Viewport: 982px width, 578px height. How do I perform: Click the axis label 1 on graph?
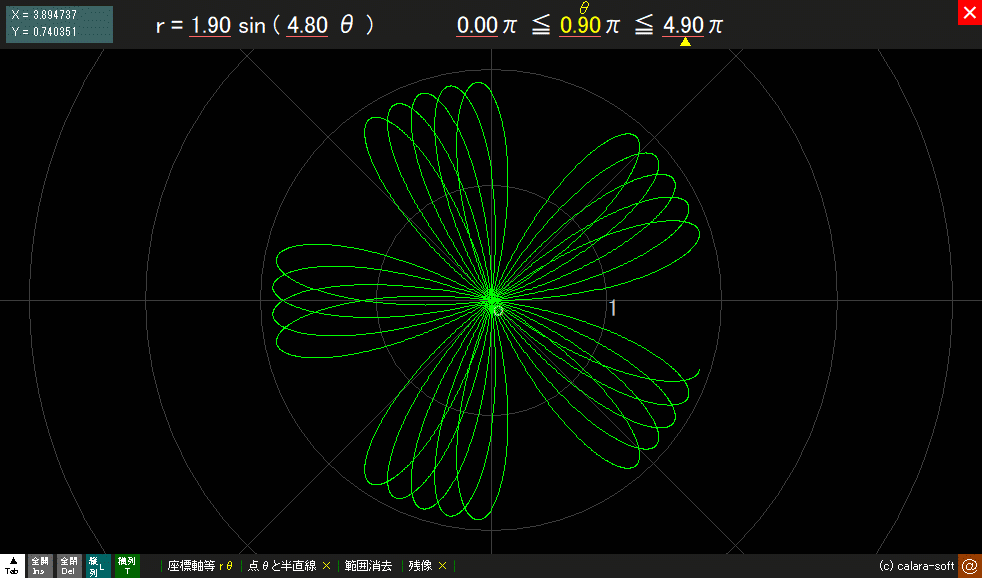click(x=613, y=307)
